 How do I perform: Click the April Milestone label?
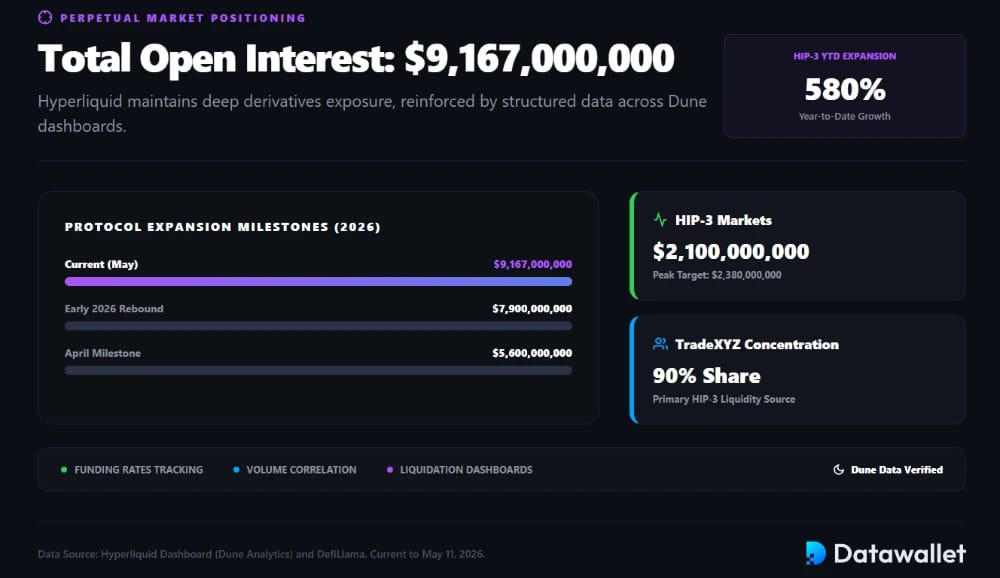(103, 353)
